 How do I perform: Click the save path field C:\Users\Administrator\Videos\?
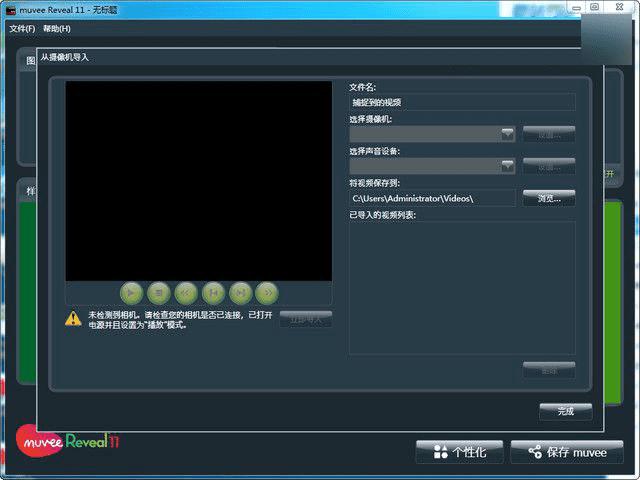pyautogui.click(x=433, y=198)
